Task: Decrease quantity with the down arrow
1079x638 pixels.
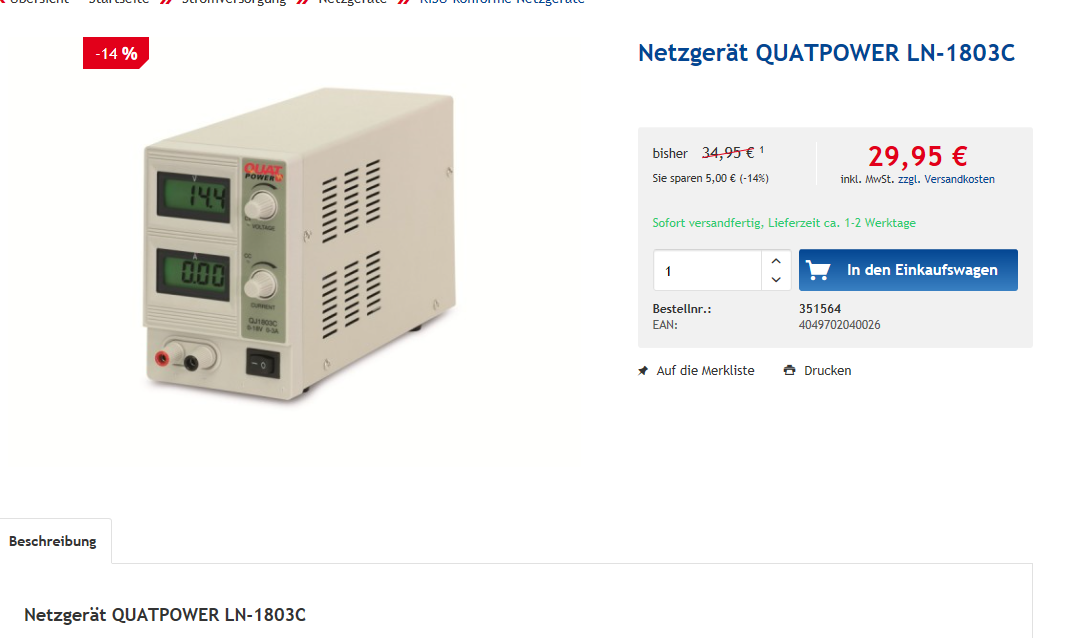Action: [776, 279]
